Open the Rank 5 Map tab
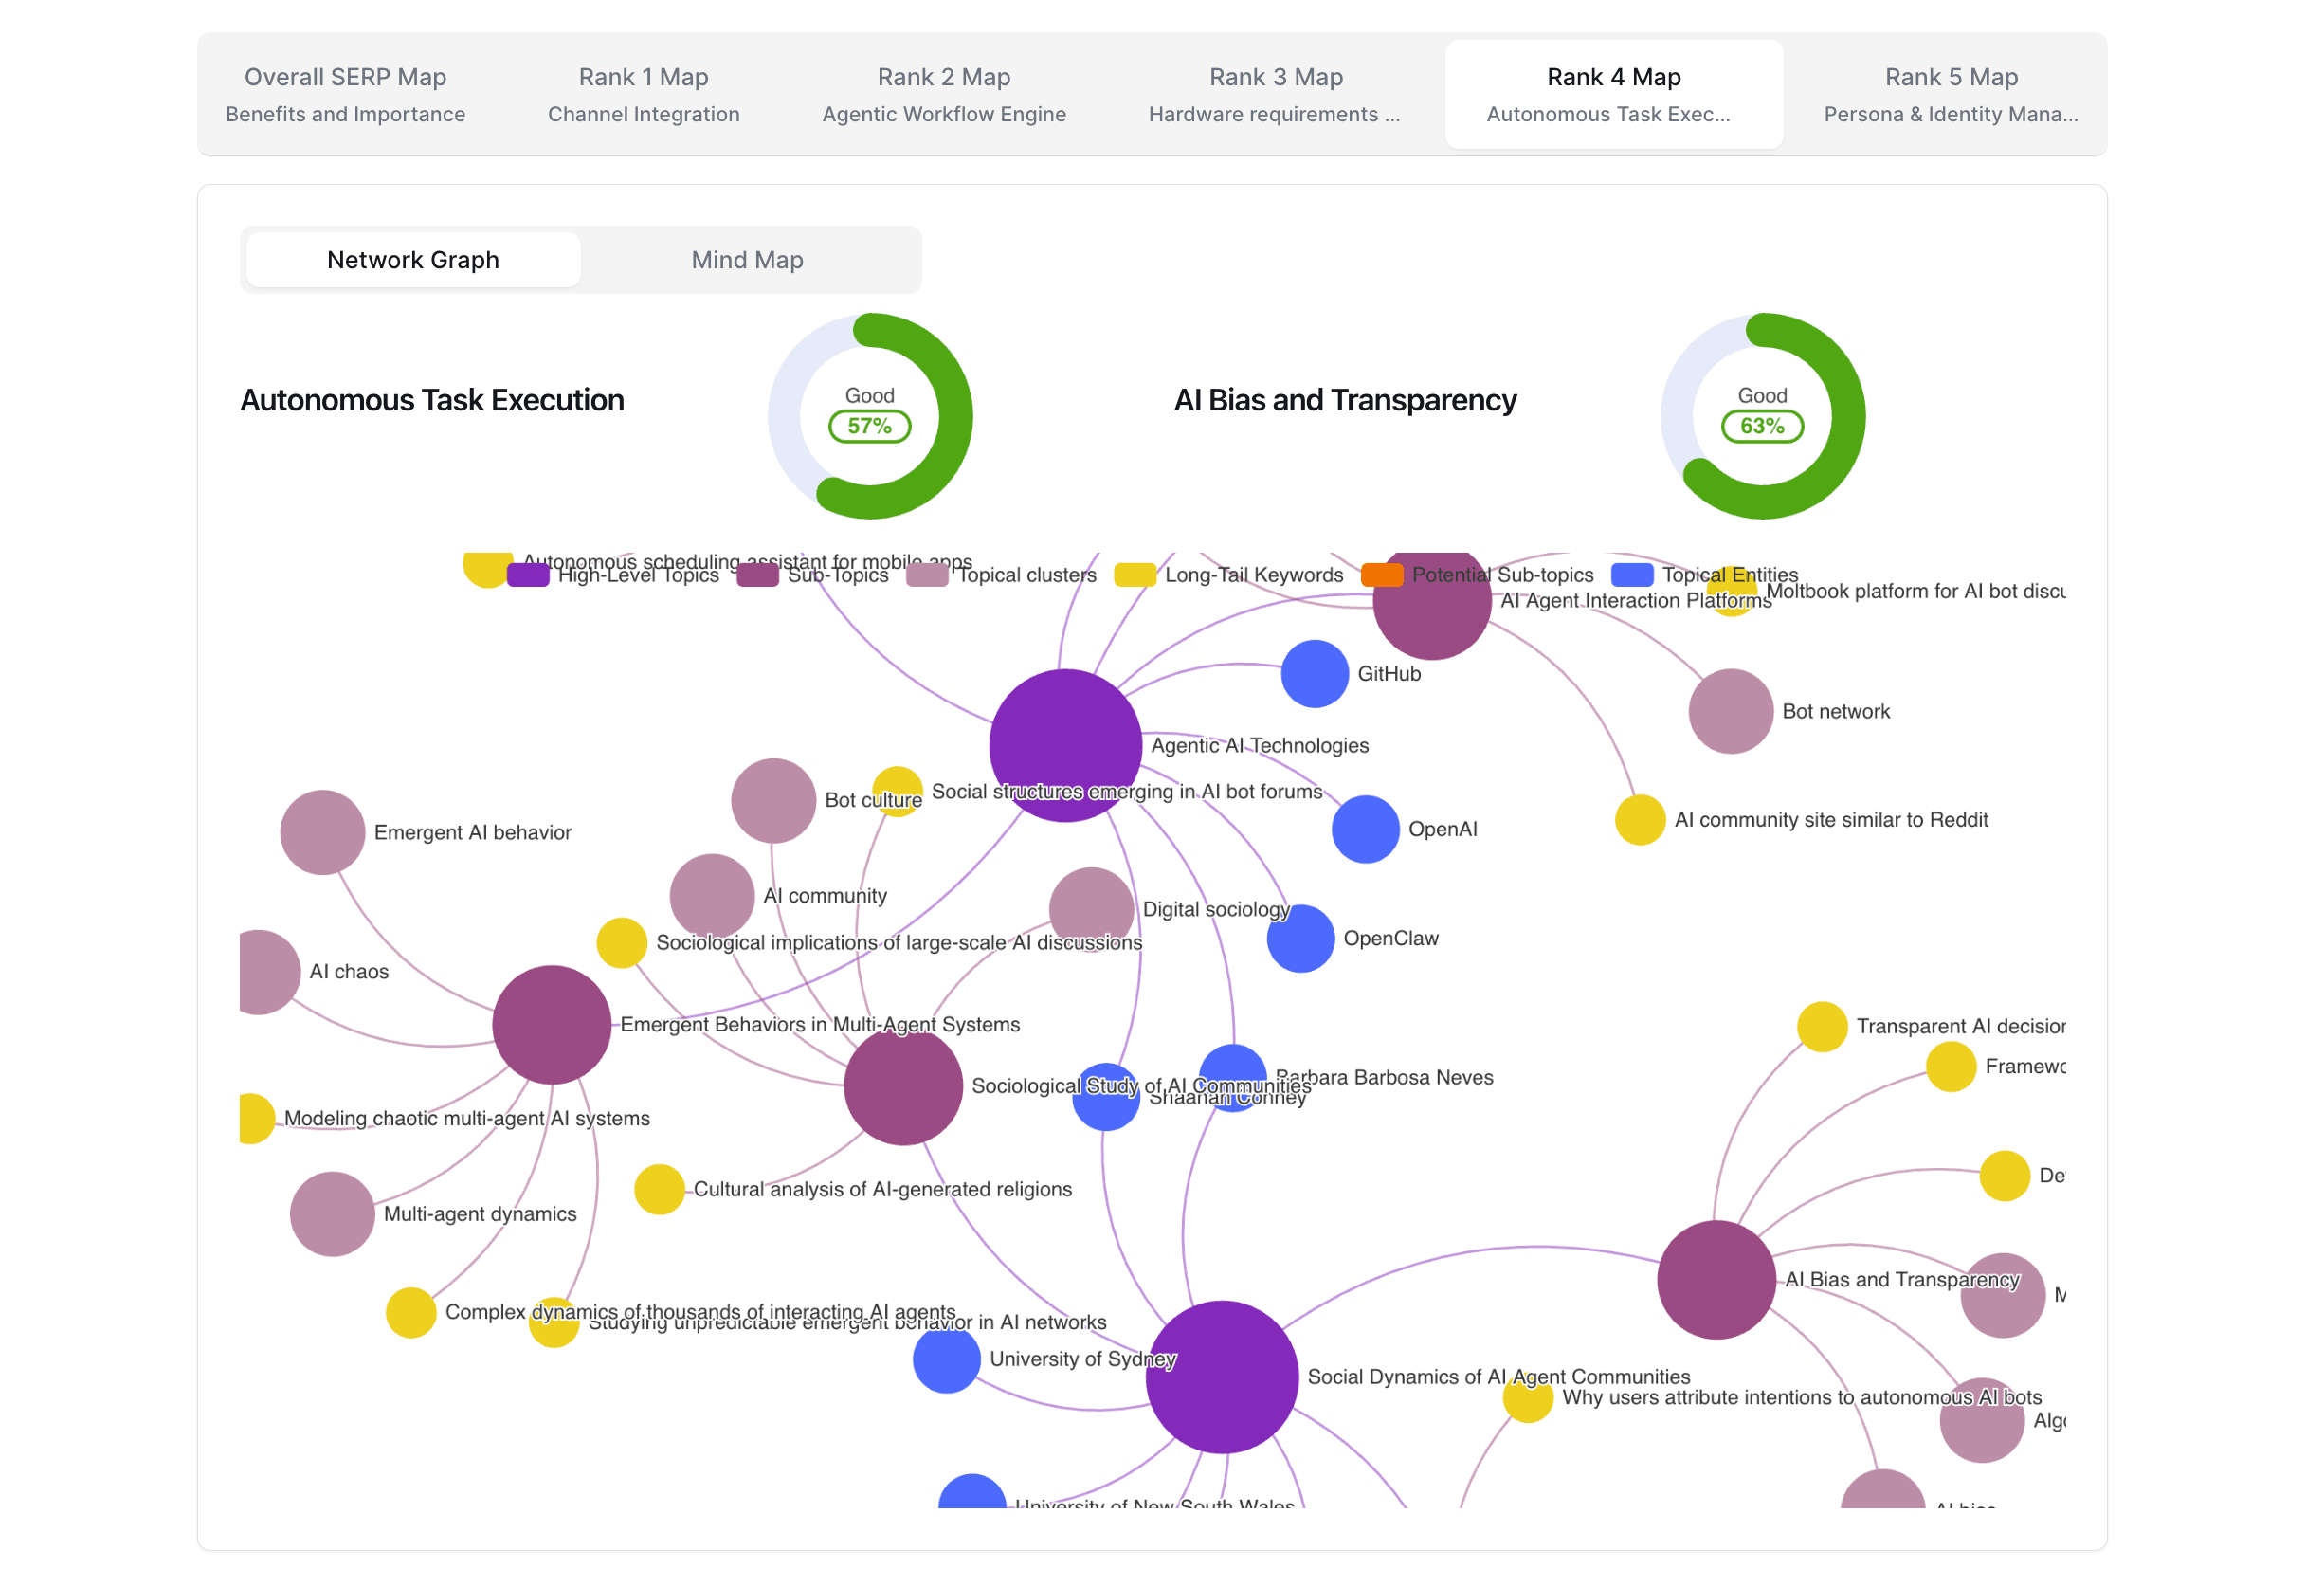The image size is (2324, 1587). (1950, 94)
